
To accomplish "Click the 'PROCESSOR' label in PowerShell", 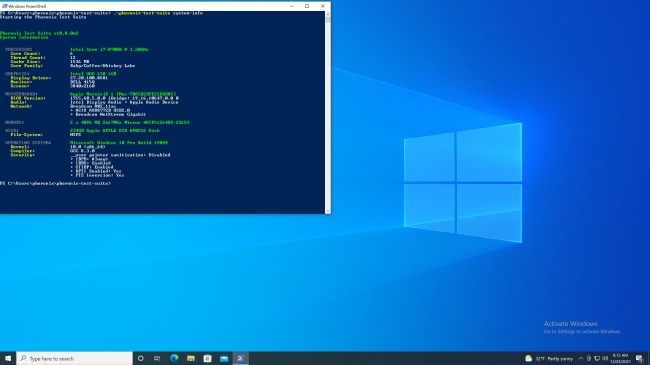I will click(x=18, y=49).
